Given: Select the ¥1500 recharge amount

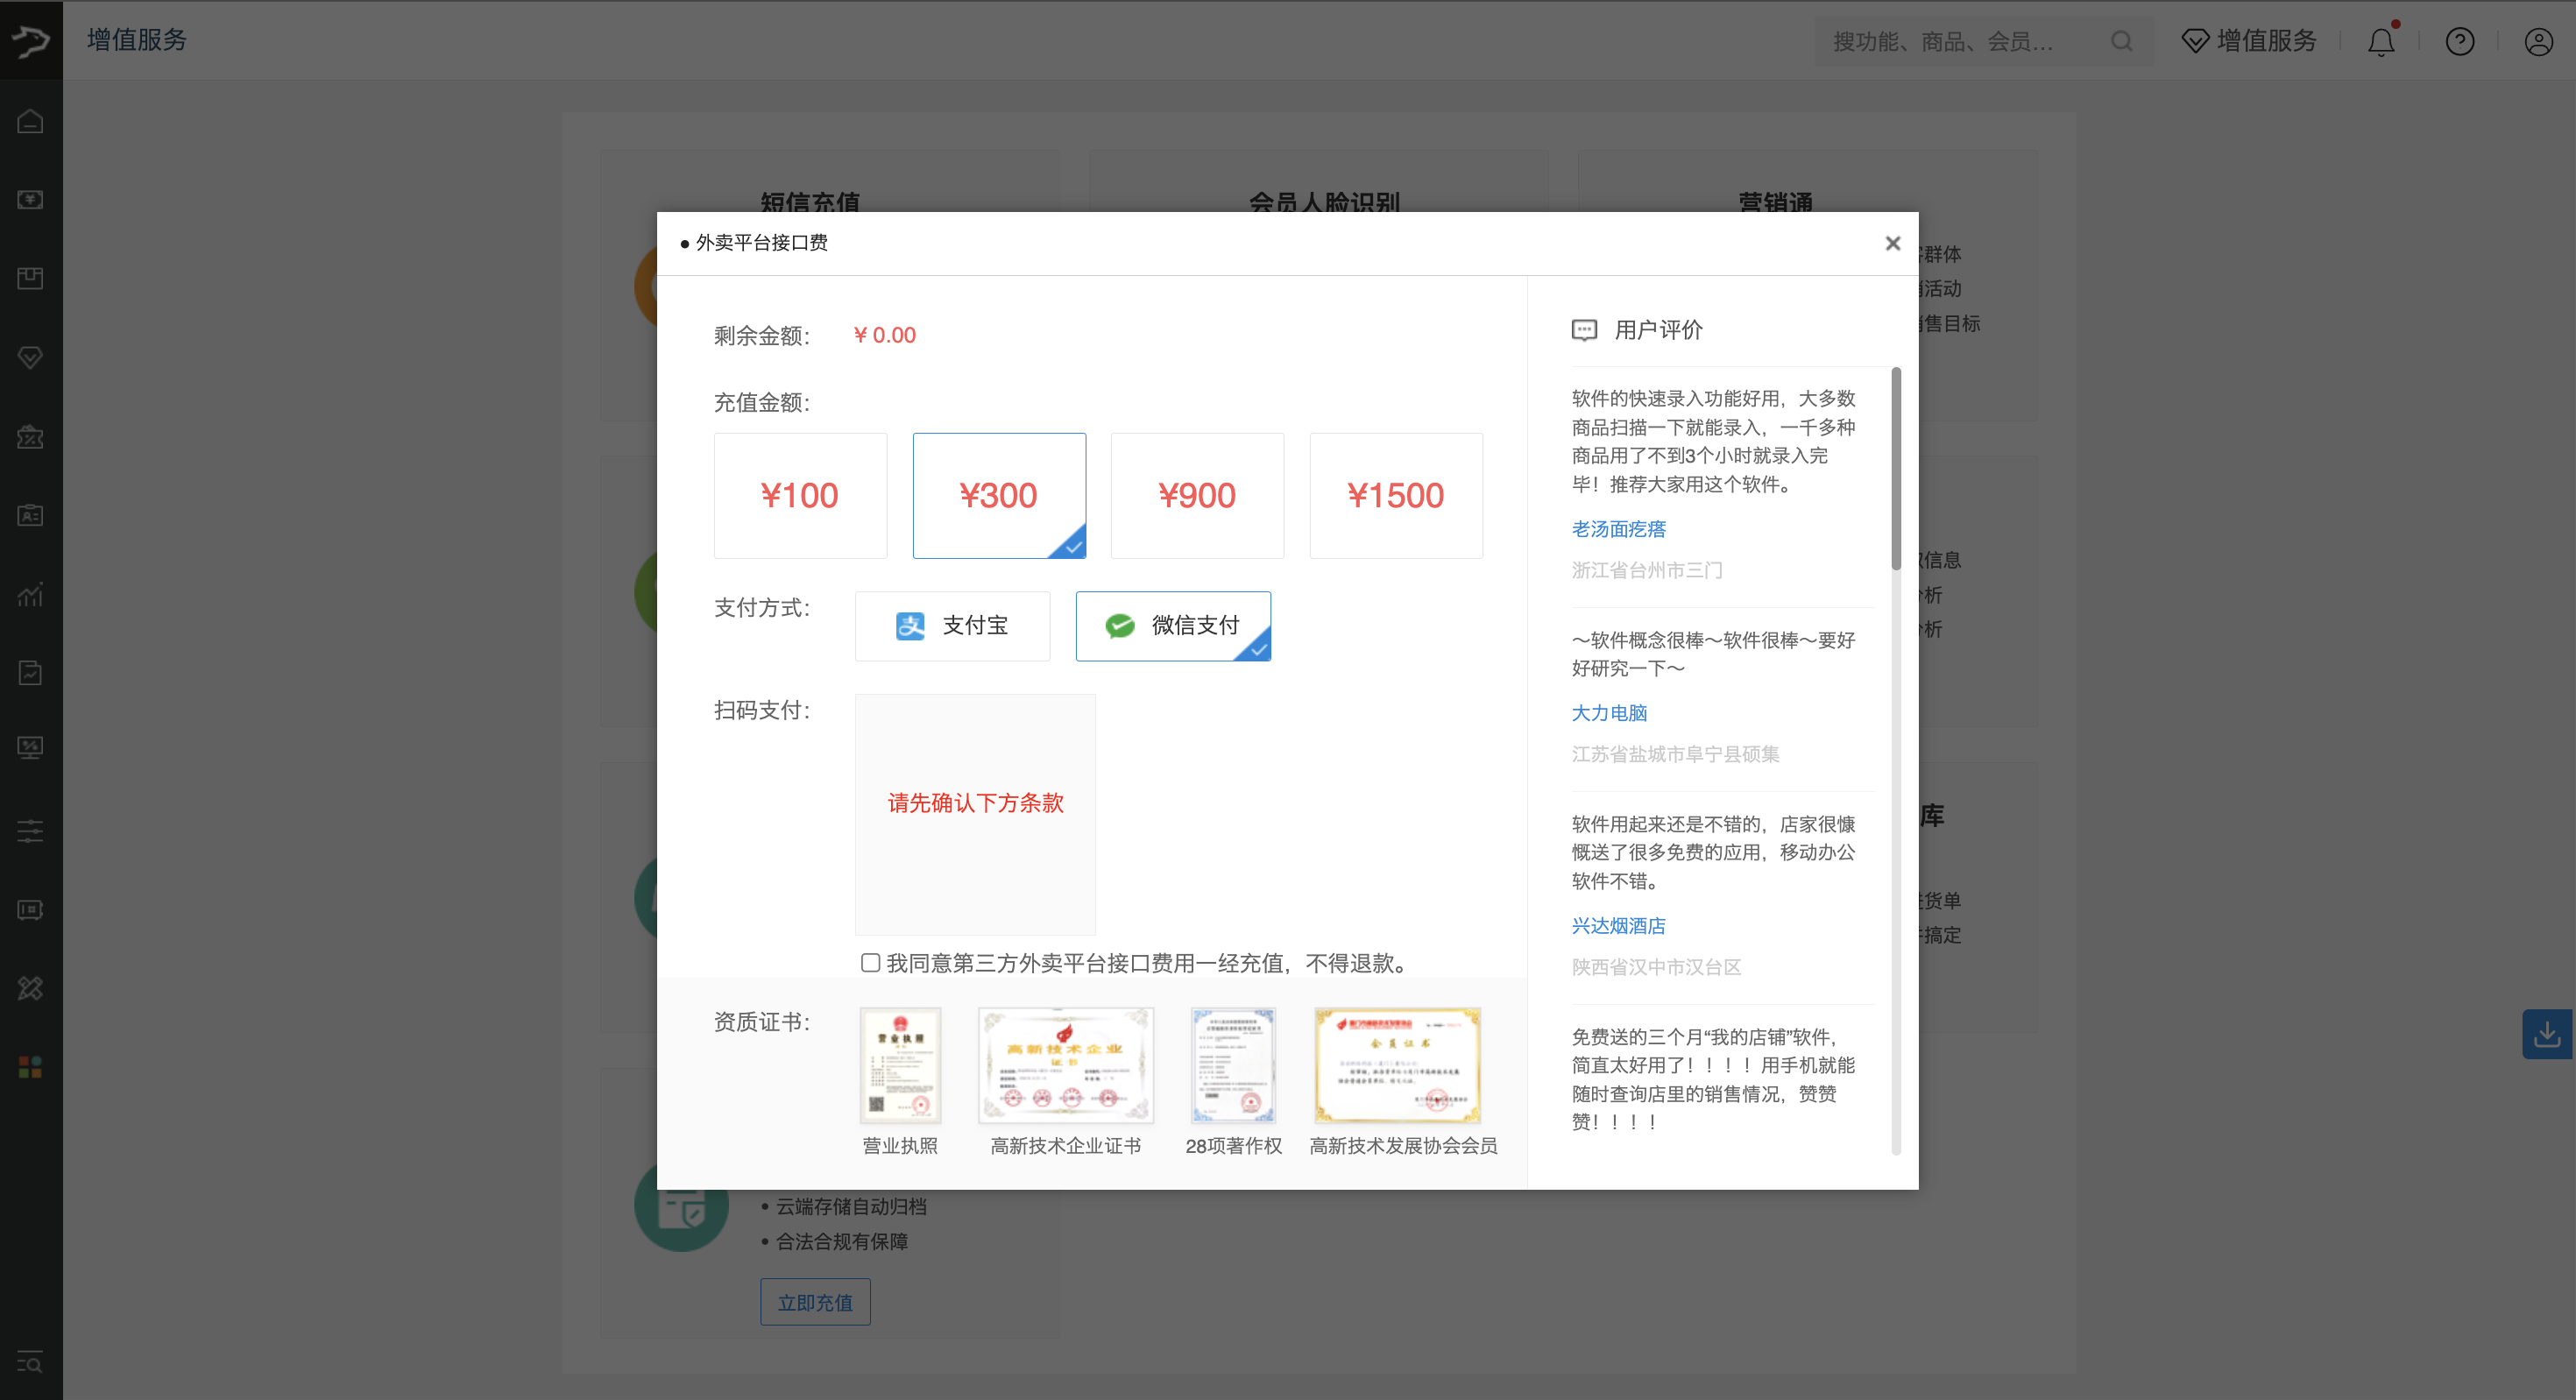Looking at the screenshot, I should (x=1395, y=495).
